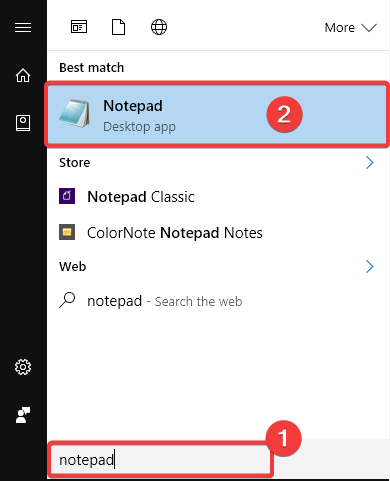Open the Notebook icon in sidebar
This screenshot has height=481, width=390.
(x=23, y=123)
